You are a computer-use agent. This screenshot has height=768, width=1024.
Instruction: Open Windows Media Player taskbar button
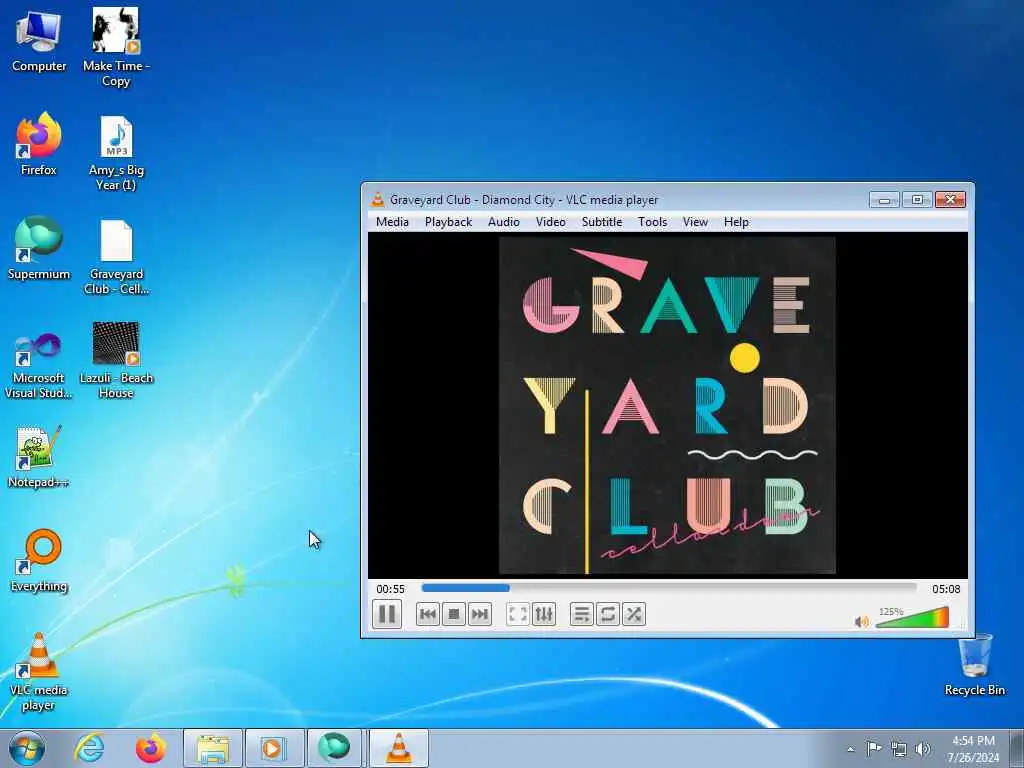274,748
